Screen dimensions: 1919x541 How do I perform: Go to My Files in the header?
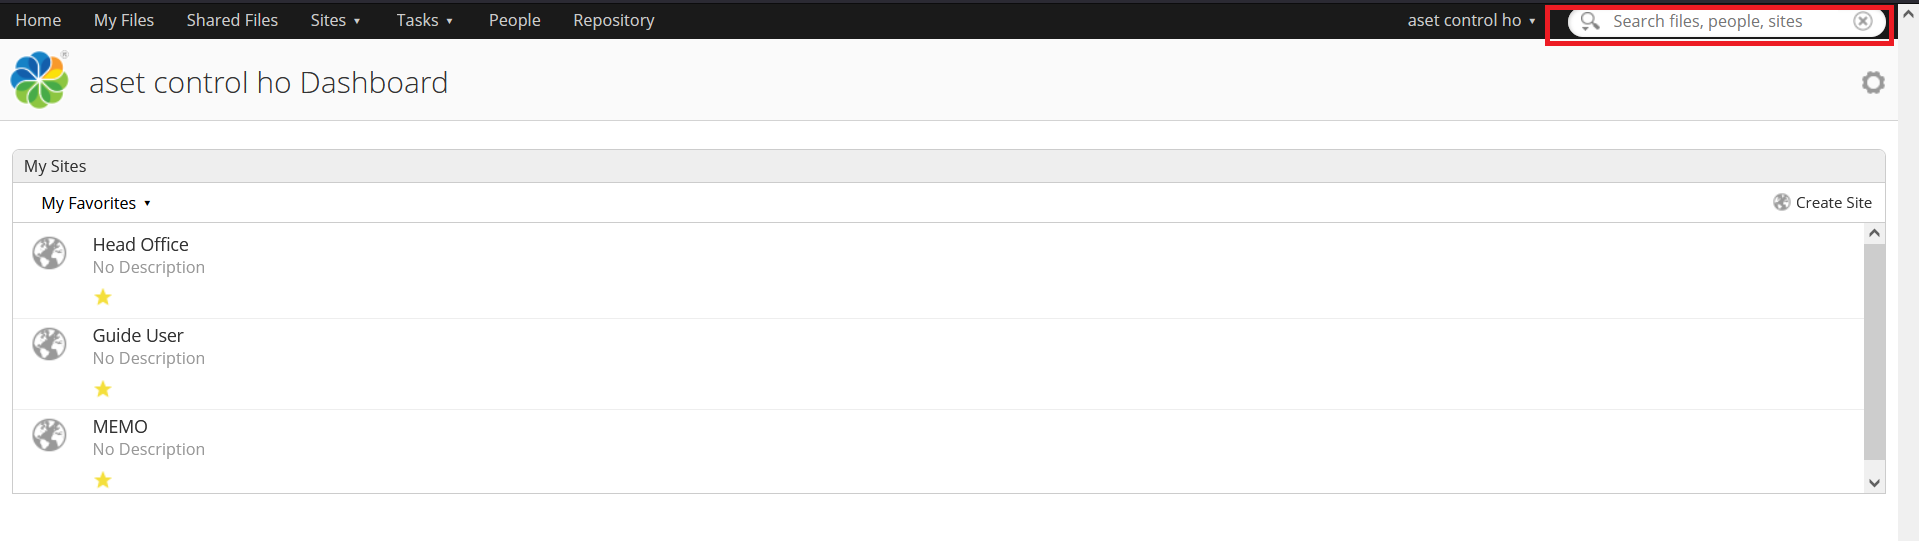pyautogui.click(x=124, y=20)
